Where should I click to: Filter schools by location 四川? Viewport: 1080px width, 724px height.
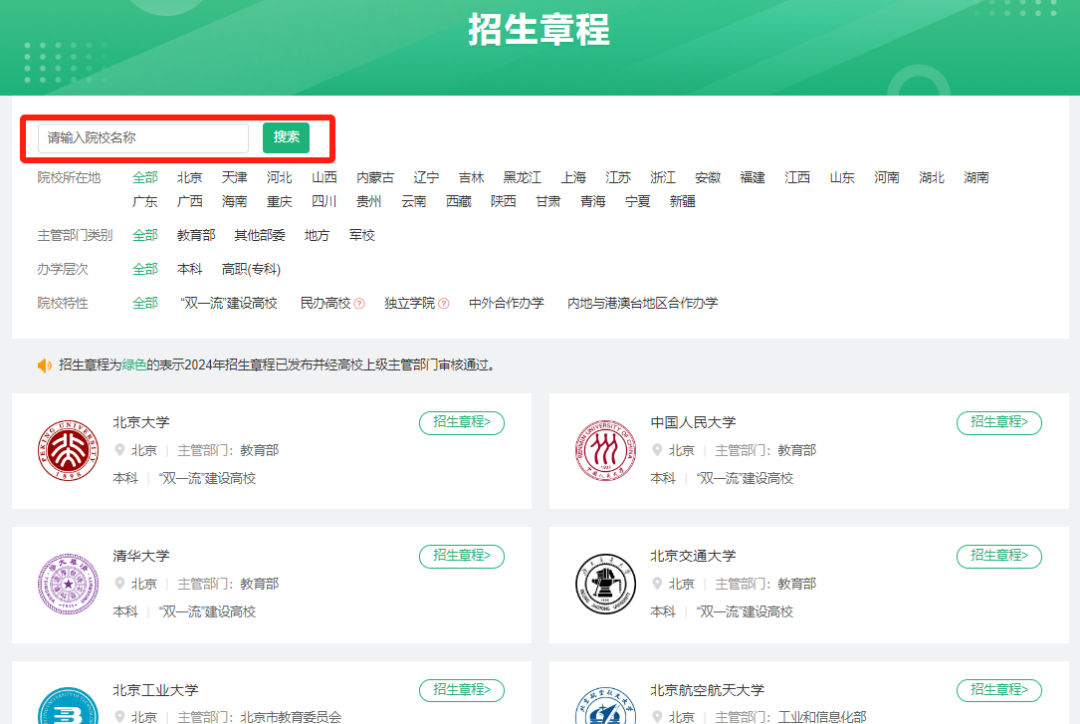[324, 202]
